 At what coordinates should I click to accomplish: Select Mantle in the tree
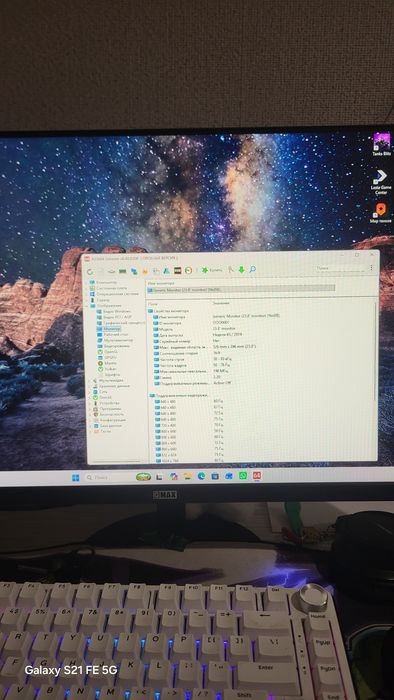click(108, 363)
